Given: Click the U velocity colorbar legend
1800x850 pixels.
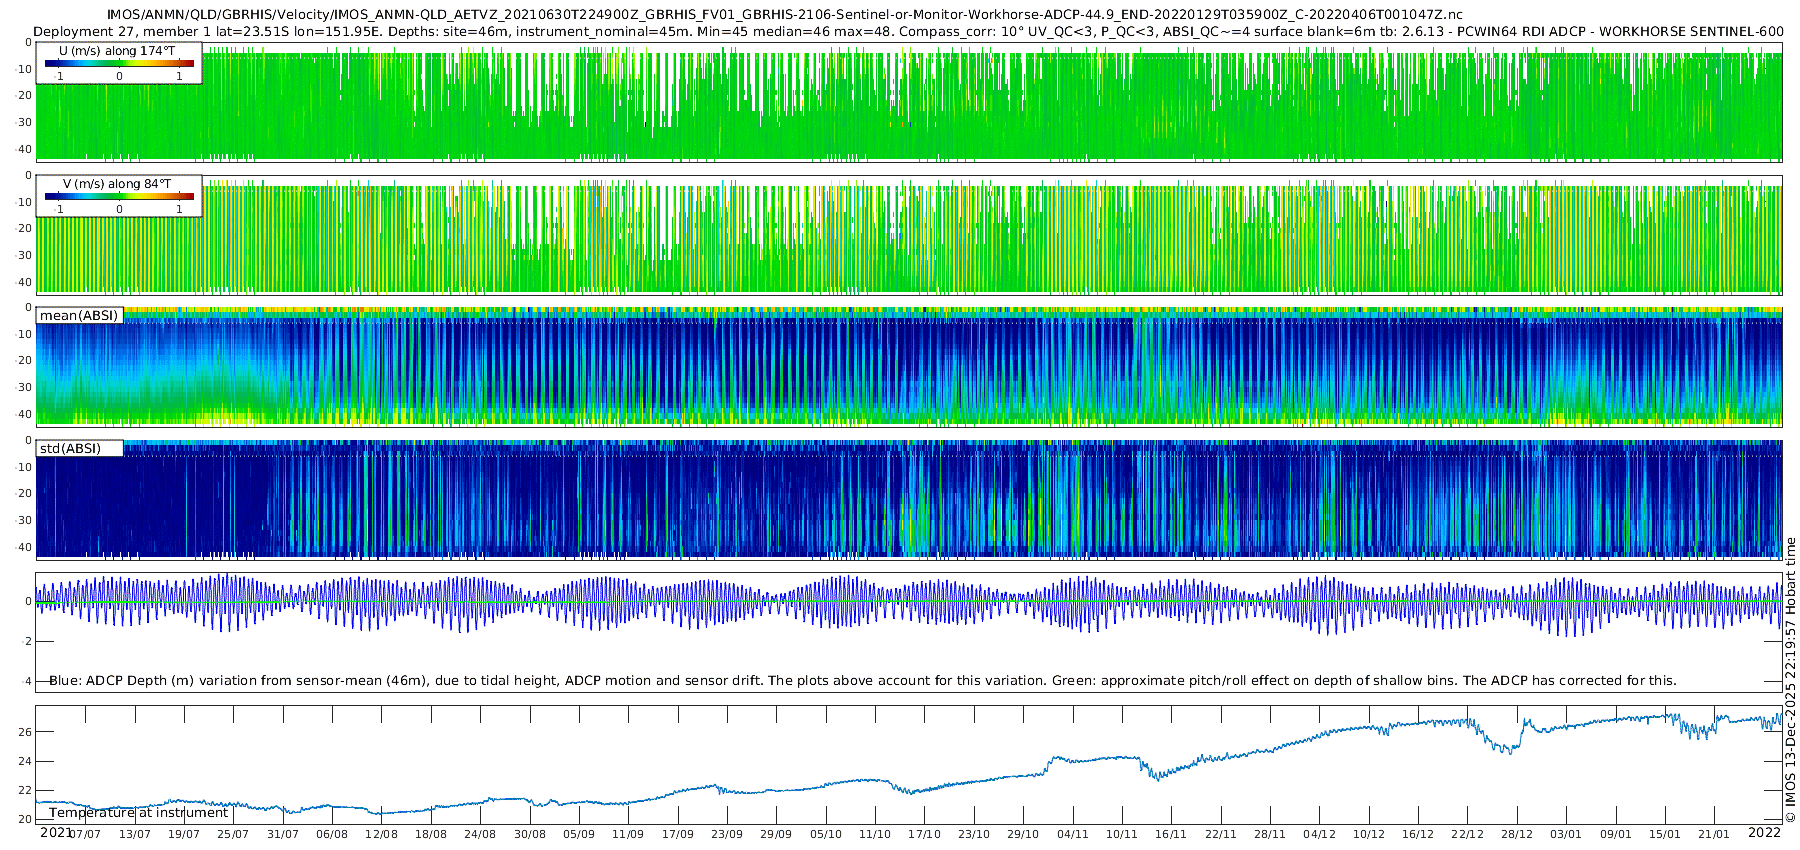Looking at the screenshot, I should coord(119,63).
